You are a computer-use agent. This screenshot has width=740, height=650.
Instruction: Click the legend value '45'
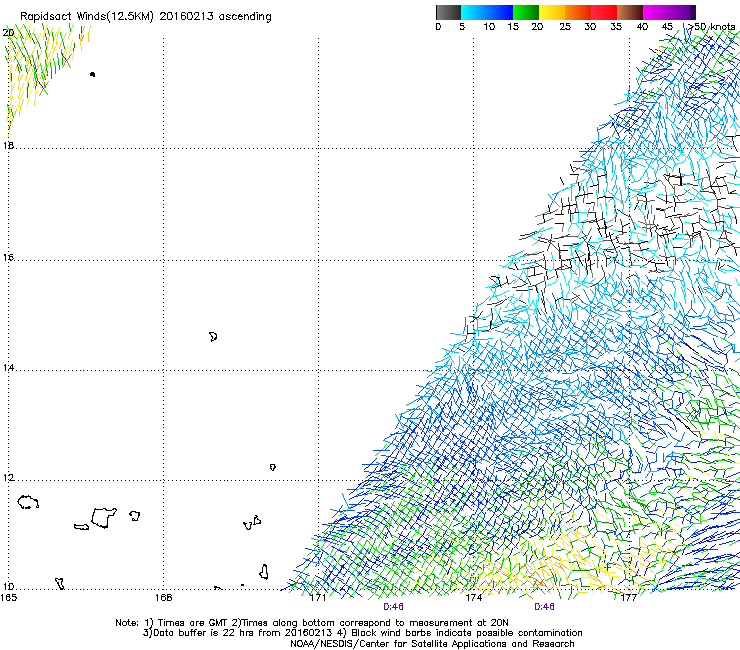point(667,27)
